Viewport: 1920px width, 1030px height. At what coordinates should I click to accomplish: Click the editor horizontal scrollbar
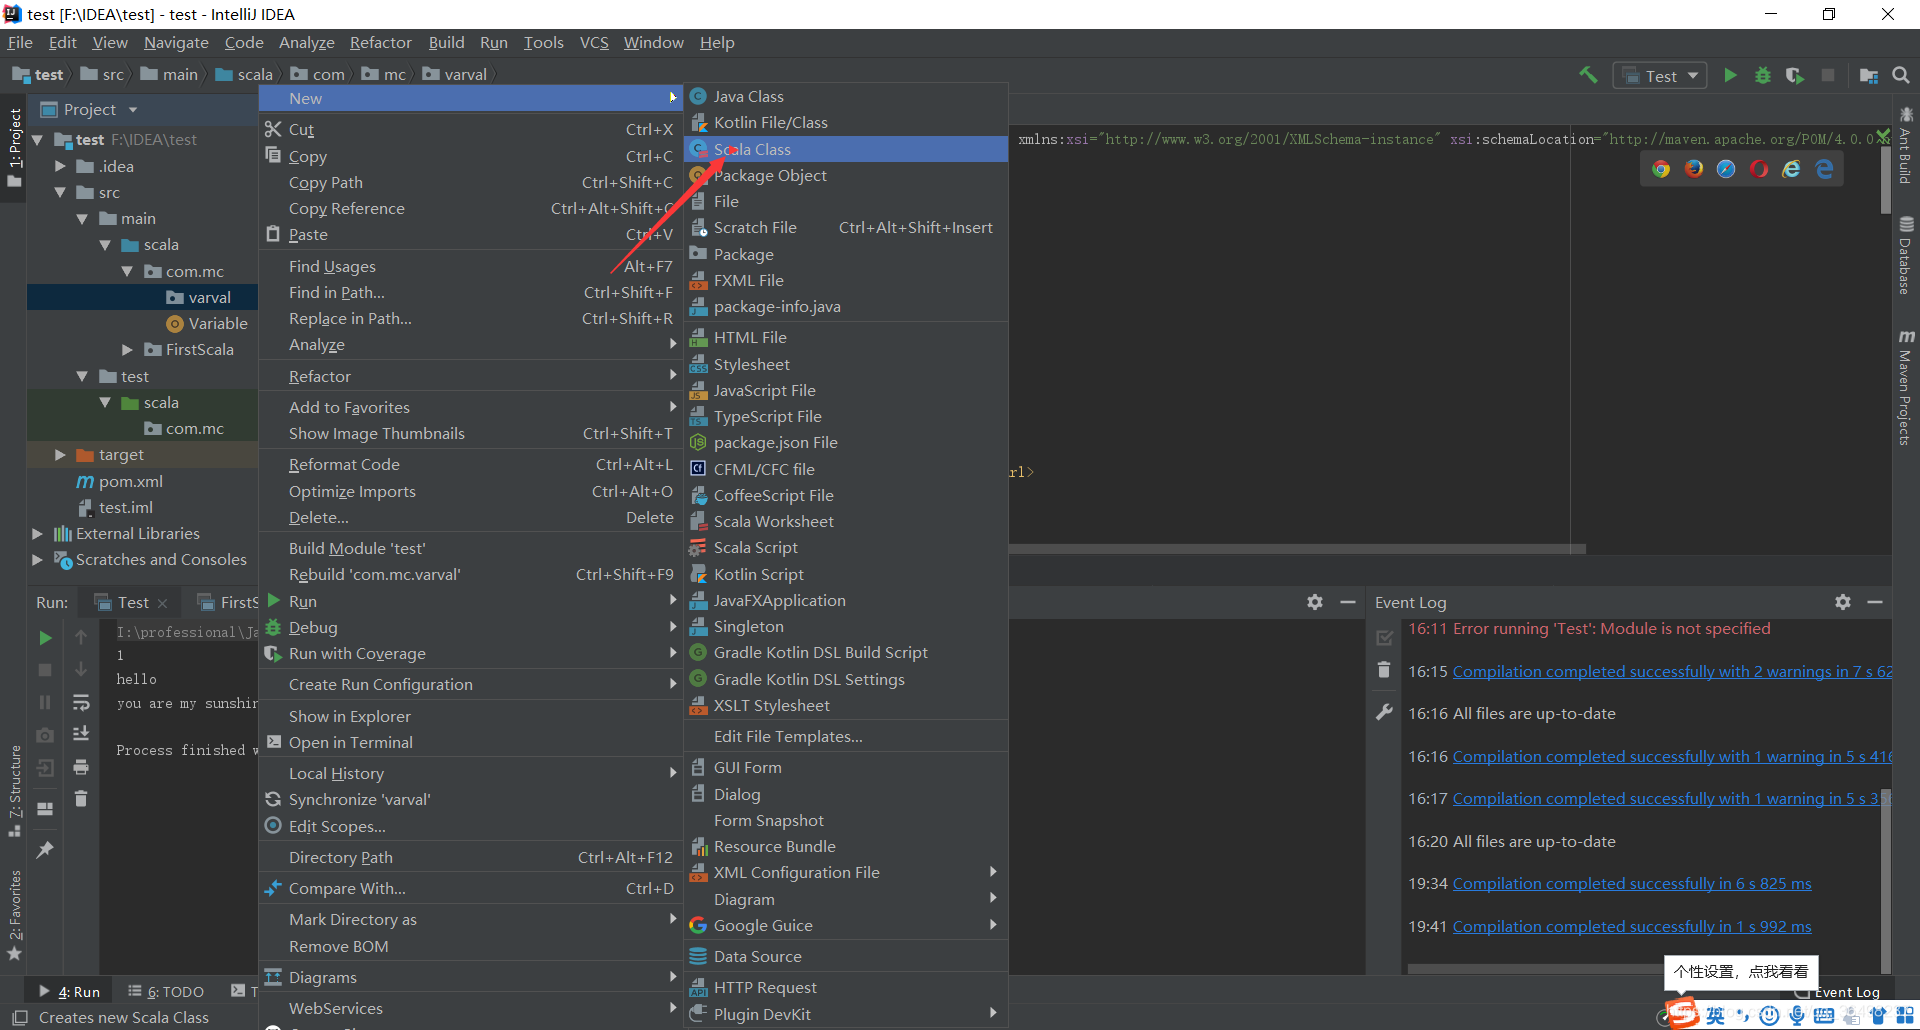(1297, 548)
